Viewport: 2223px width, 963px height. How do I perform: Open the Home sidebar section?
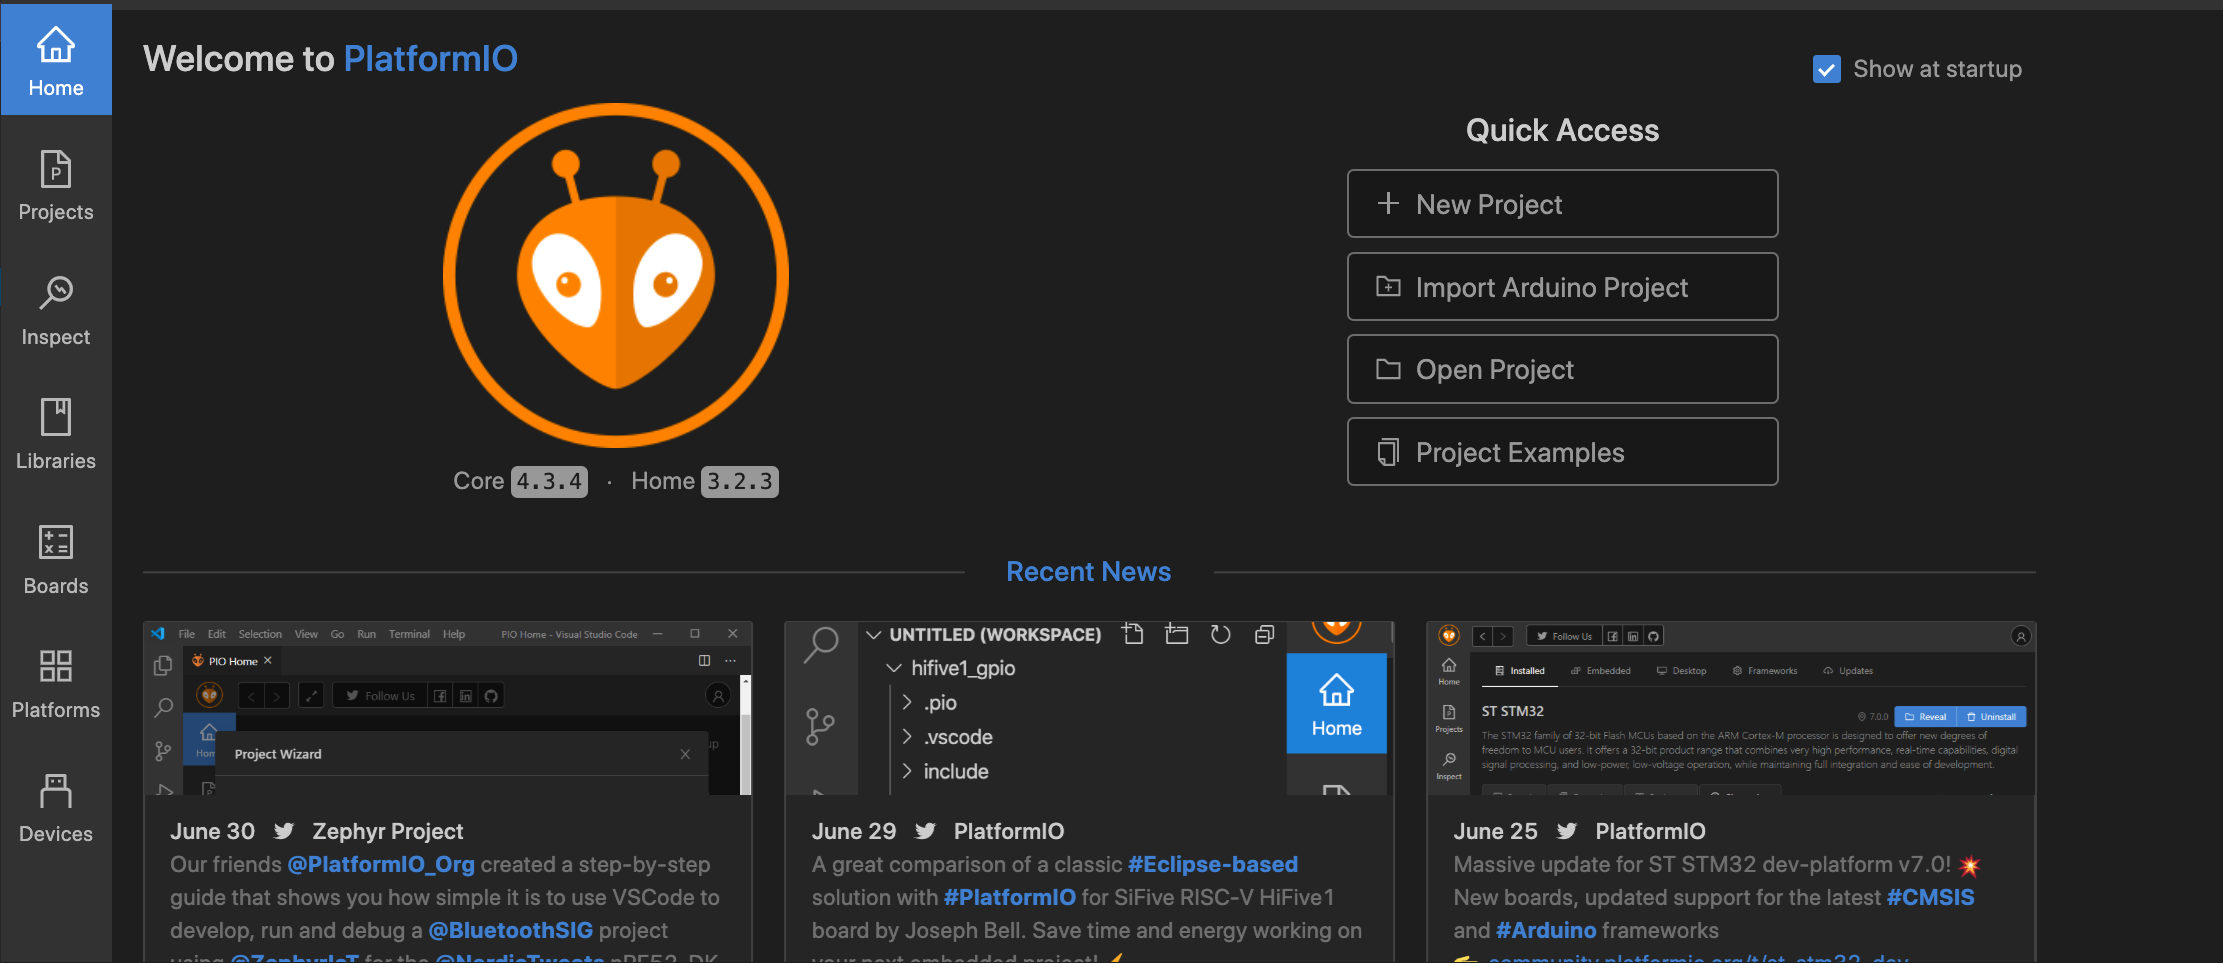point(56,60)
